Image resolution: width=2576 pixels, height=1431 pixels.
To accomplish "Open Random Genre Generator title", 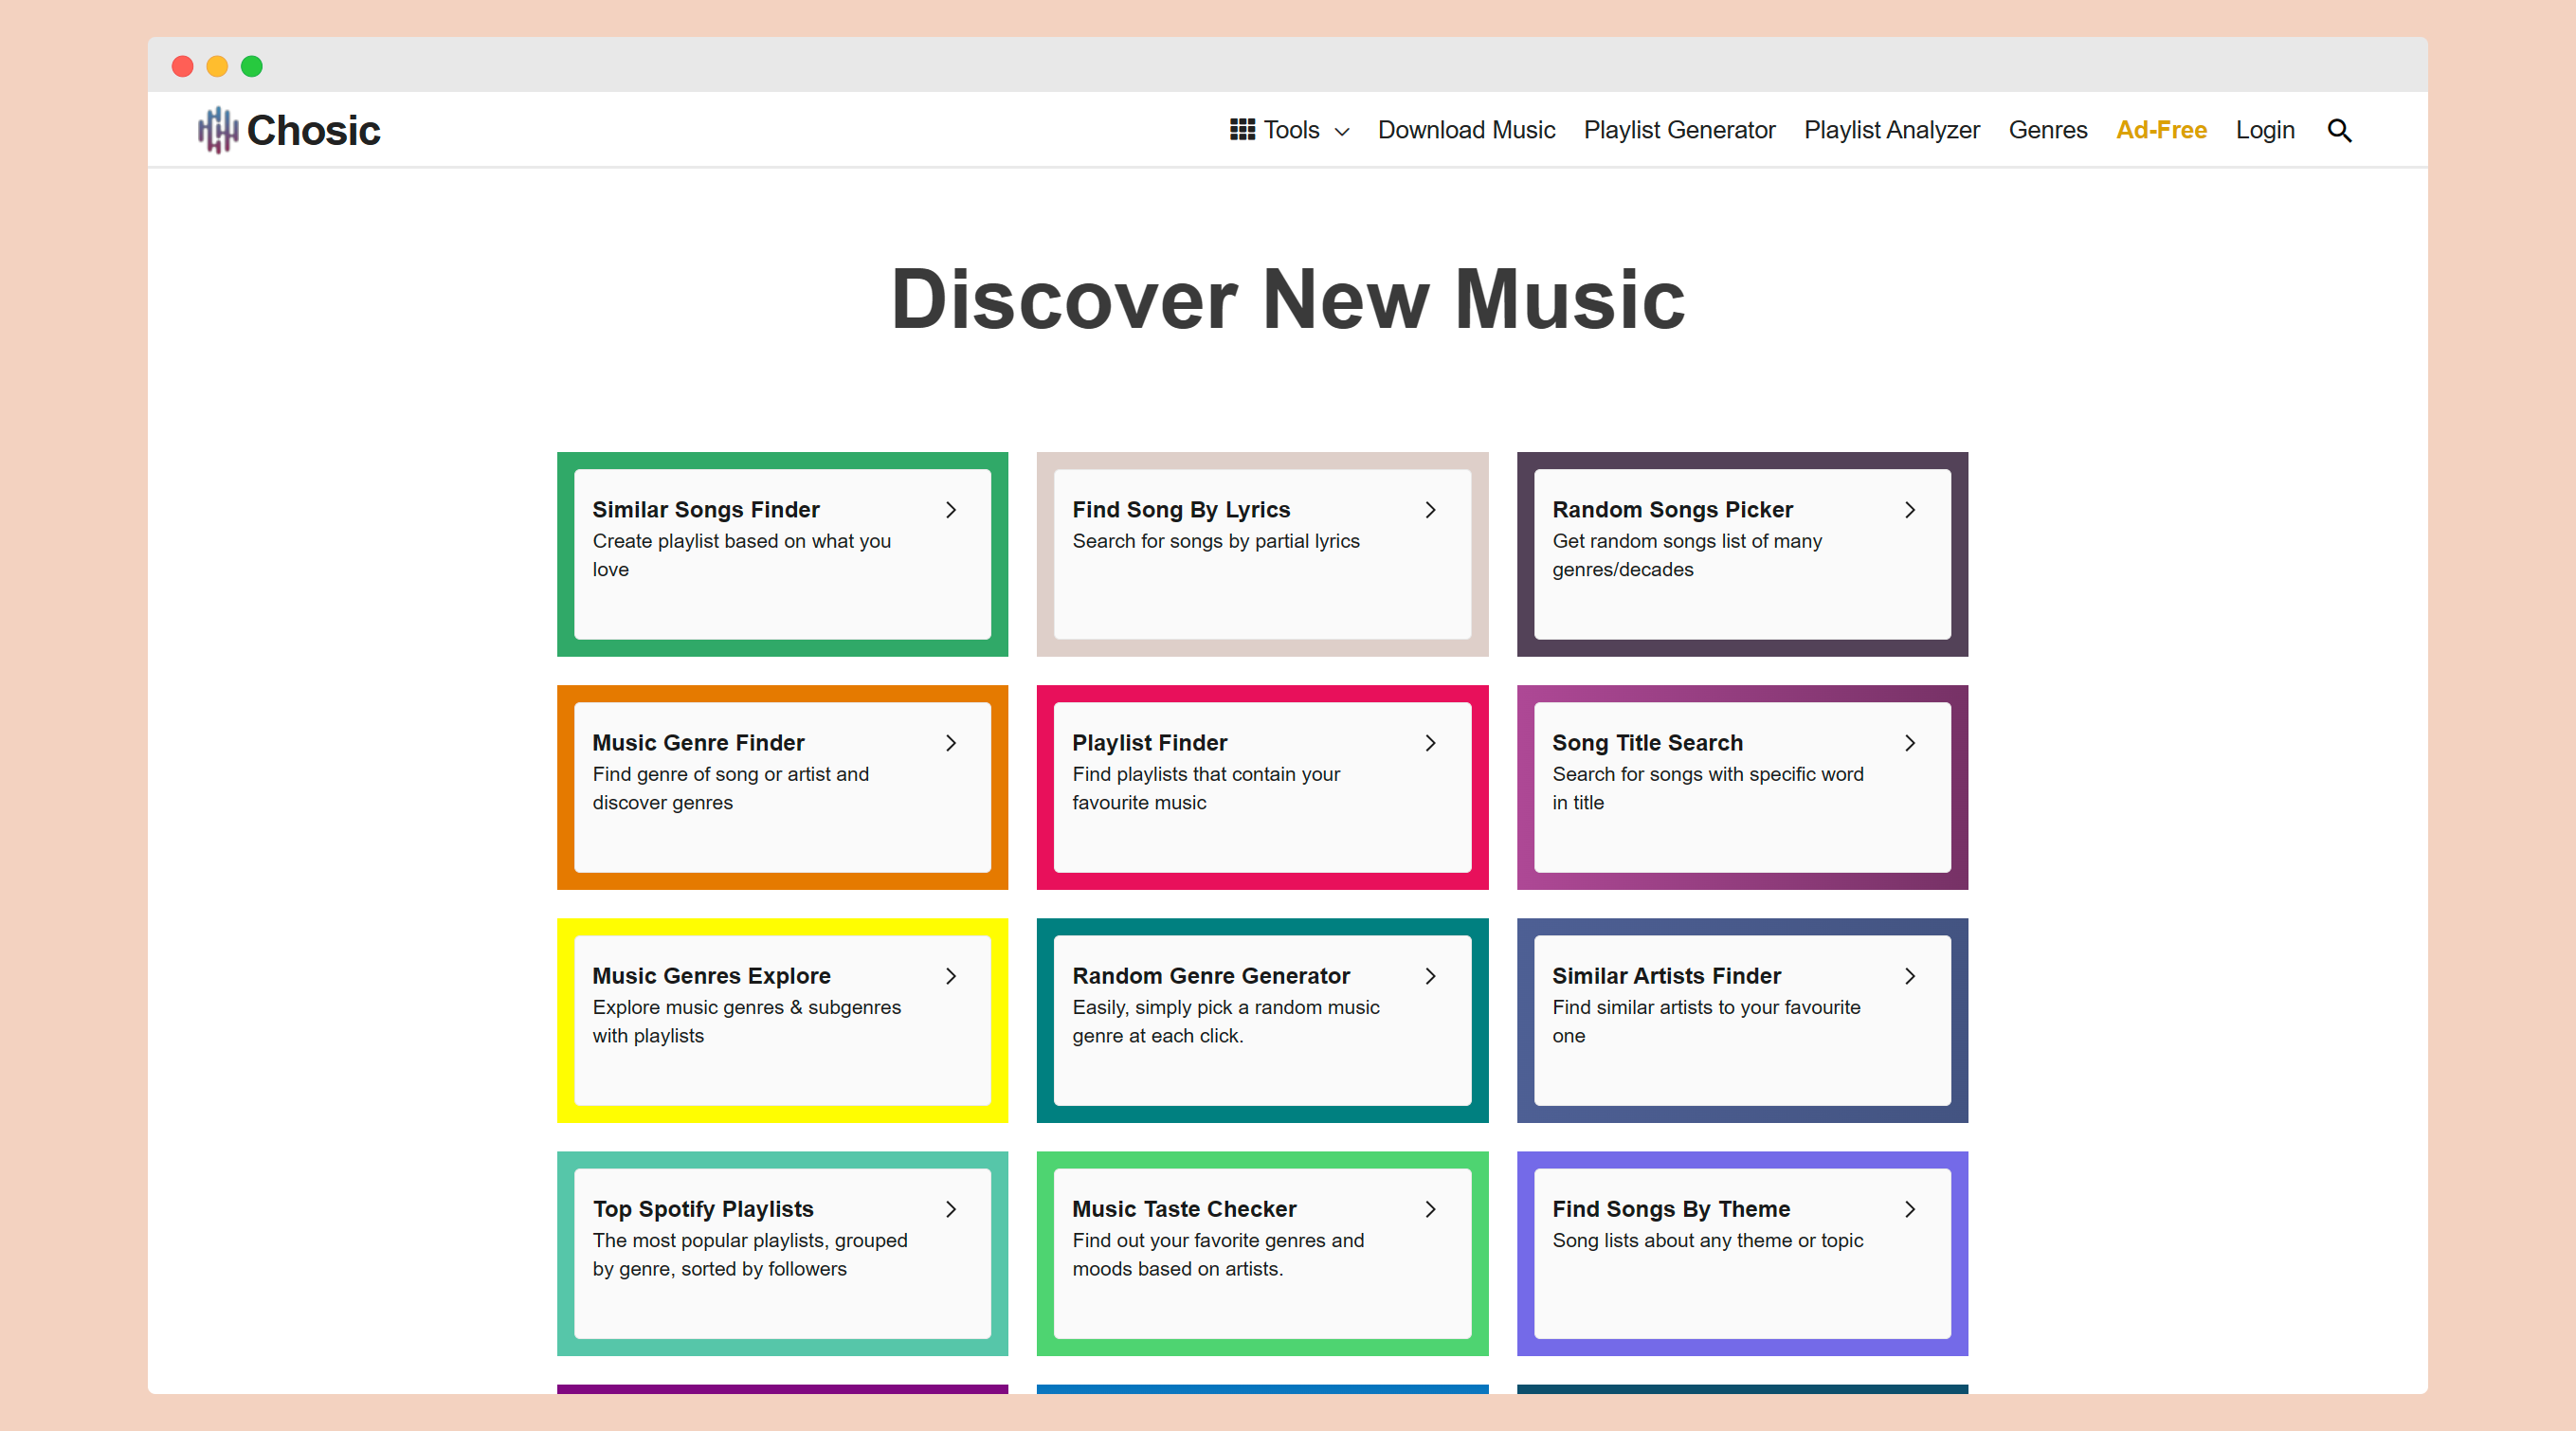I will 1210,975.
